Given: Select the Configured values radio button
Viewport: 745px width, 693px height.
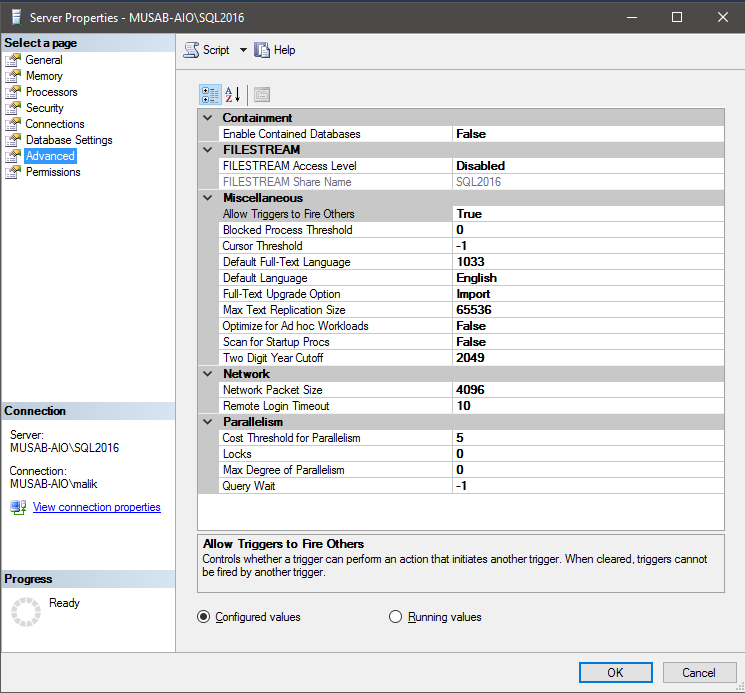Looking at the screenshot, I should pos(204,617).
